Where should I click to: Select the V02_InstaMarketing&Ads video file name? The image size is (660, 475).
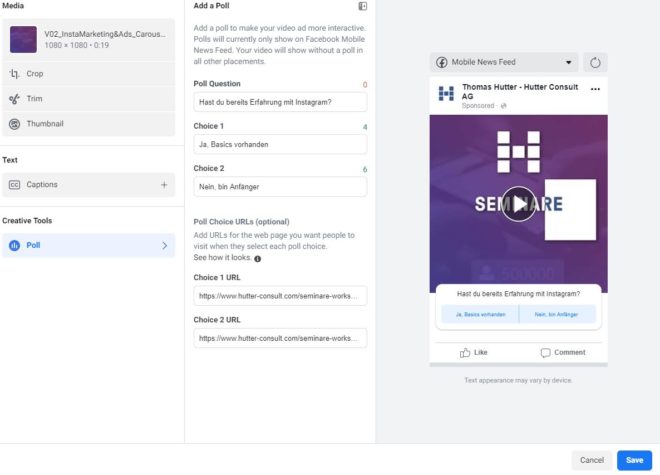tap(105, 34)
